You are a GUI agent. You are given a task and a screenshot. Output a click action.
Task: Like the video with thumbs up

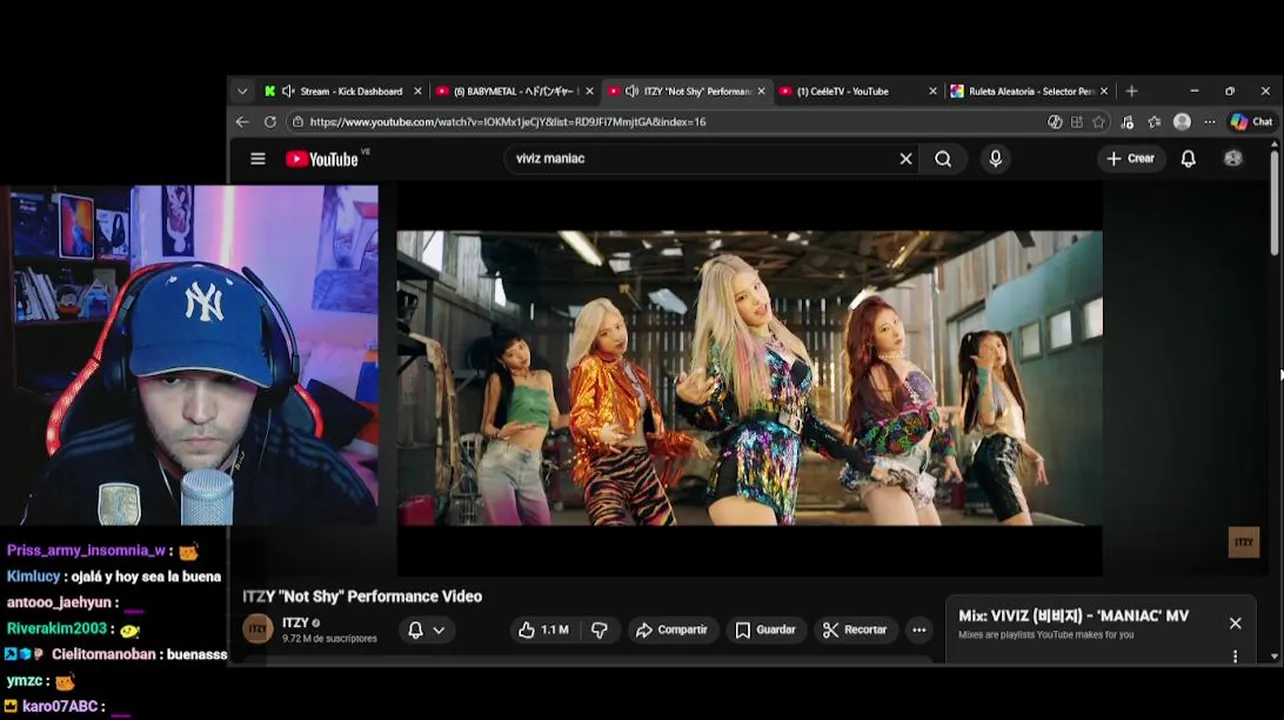click(542, 630)
